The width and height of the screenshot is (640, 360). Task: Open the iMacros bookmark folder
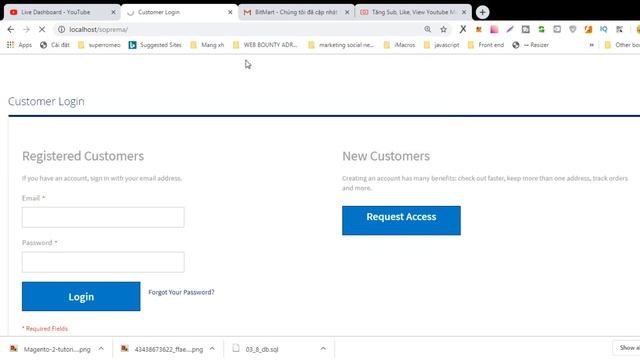click(400, 45)
